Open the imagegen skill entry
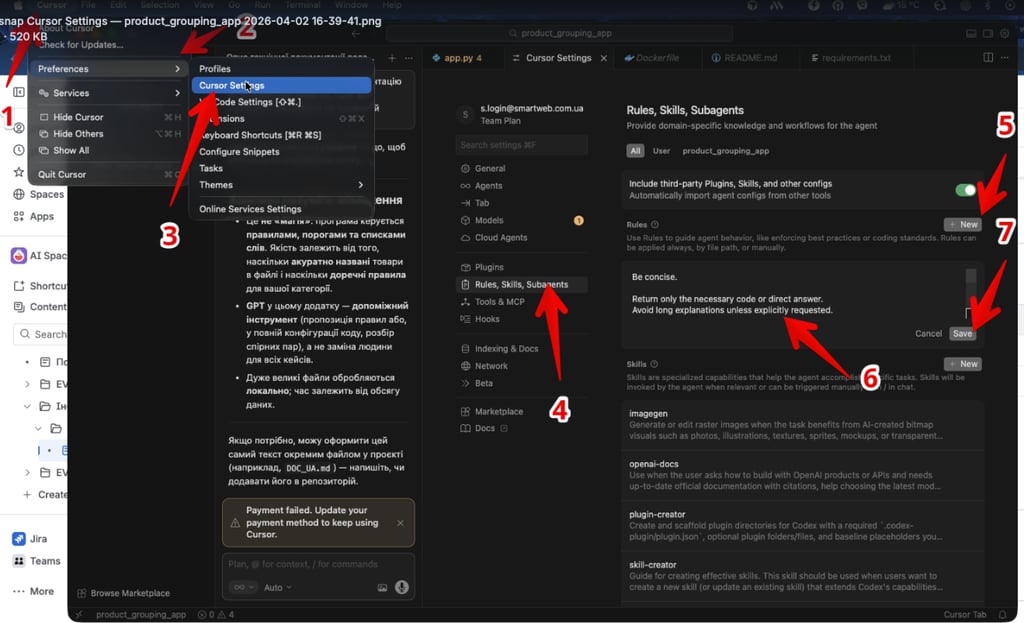 pos(803,425)
